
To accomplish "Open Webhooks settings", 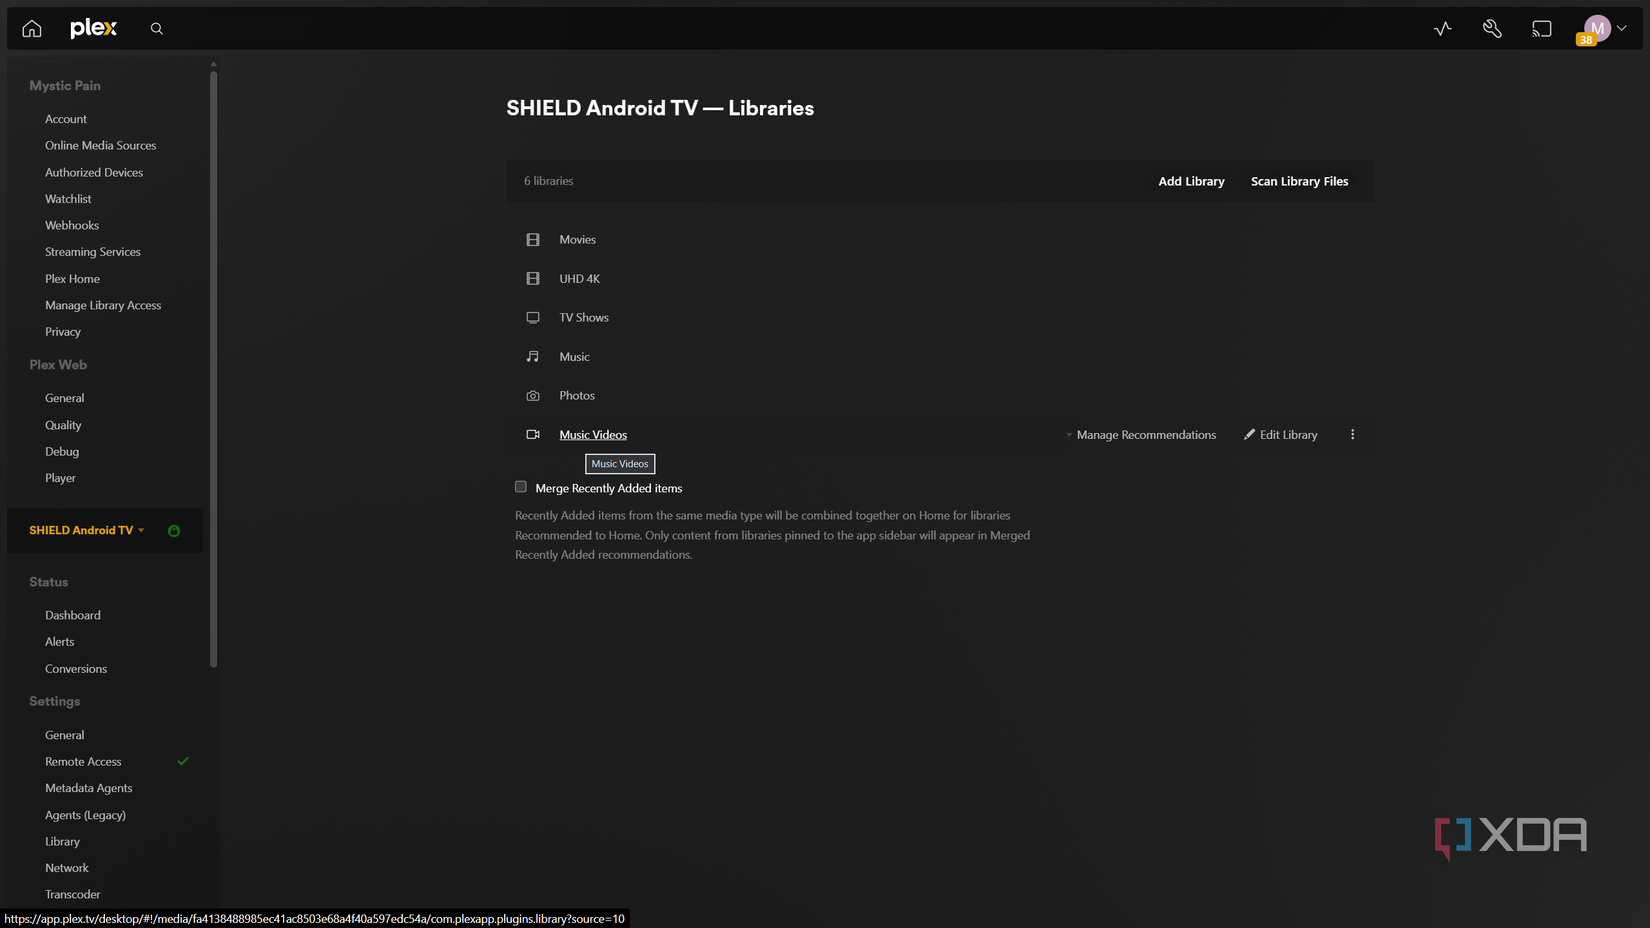I will [72, 225].
